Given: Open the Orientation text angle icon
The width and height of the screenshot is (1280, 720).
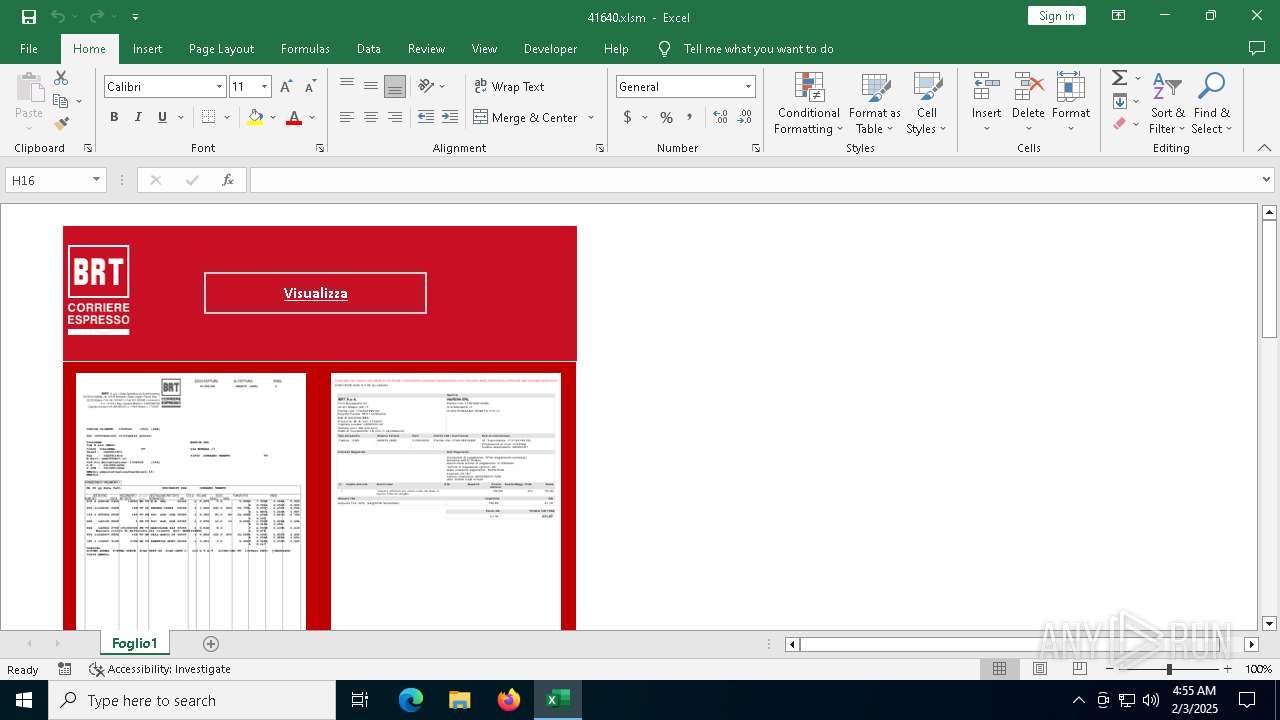Looking at the screenshot, I should pyautogui.click(x=427, y=86).
